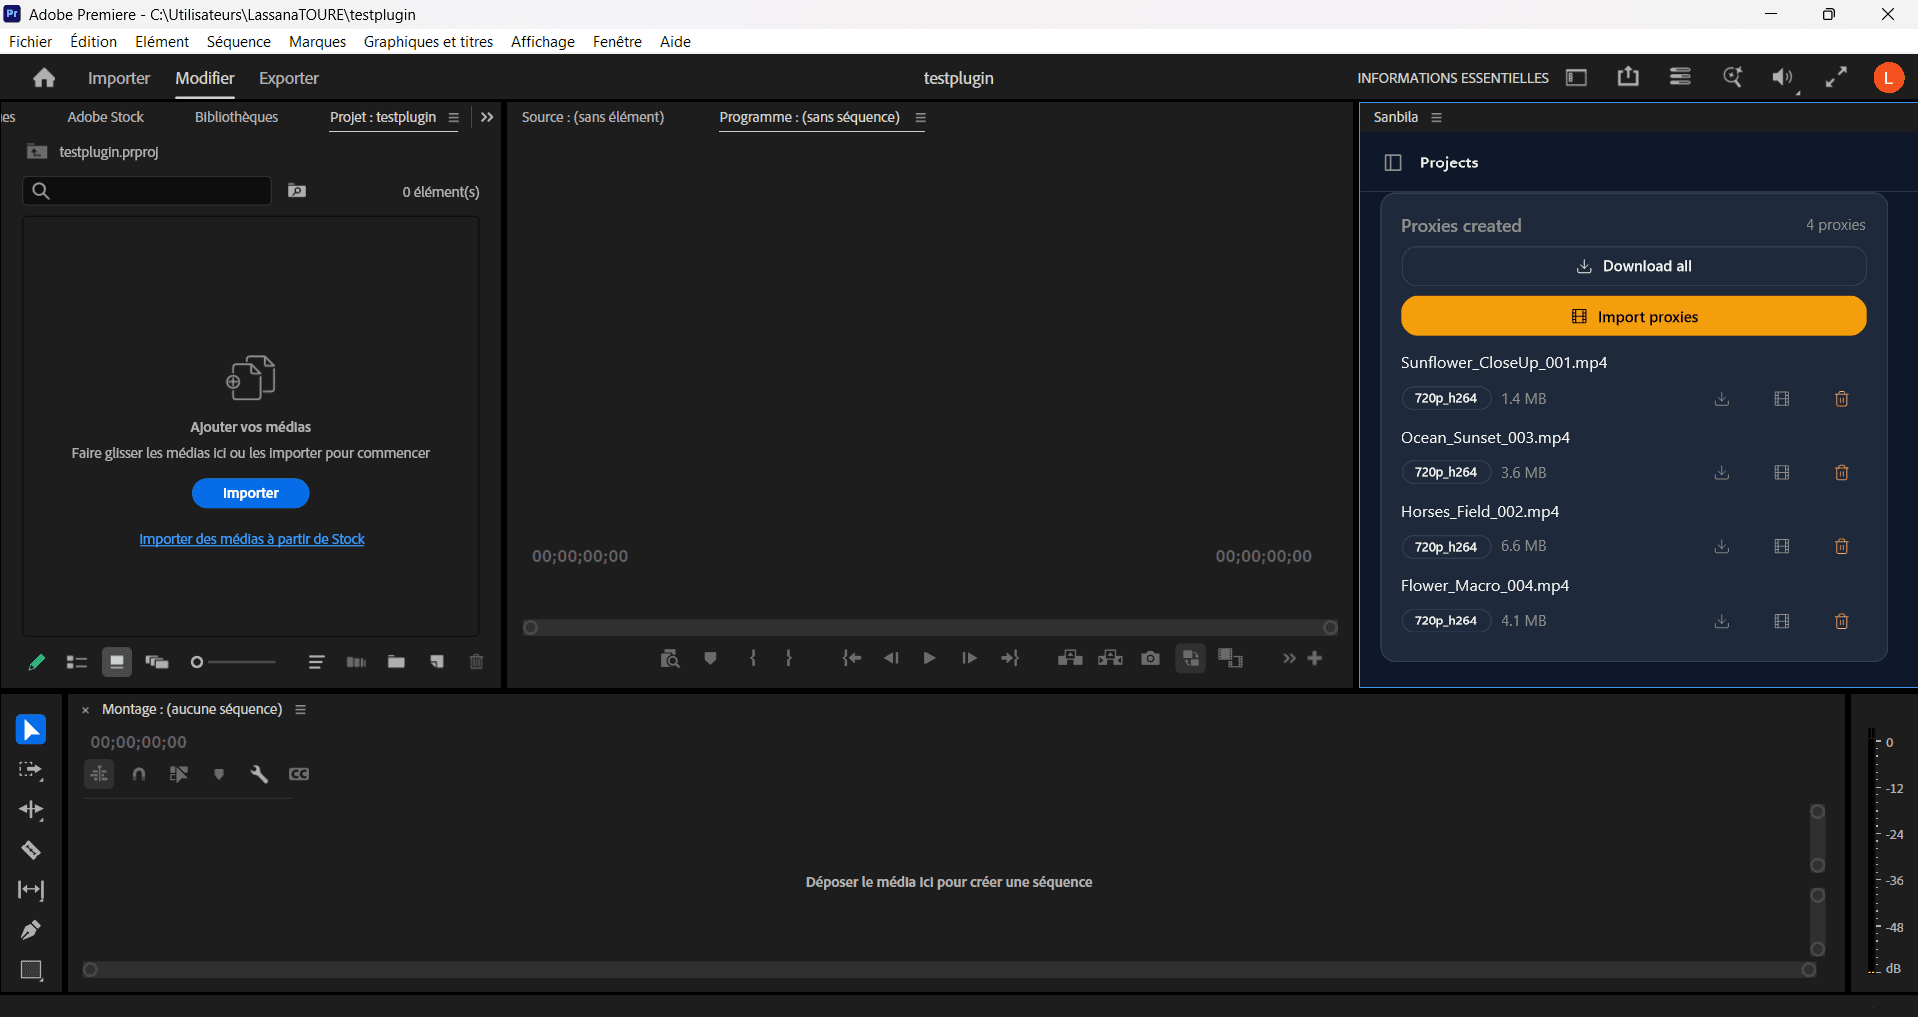Adjust the project thumbnail zoom slider
The height and width of the screenshot is (1017, 1918).
233,662
